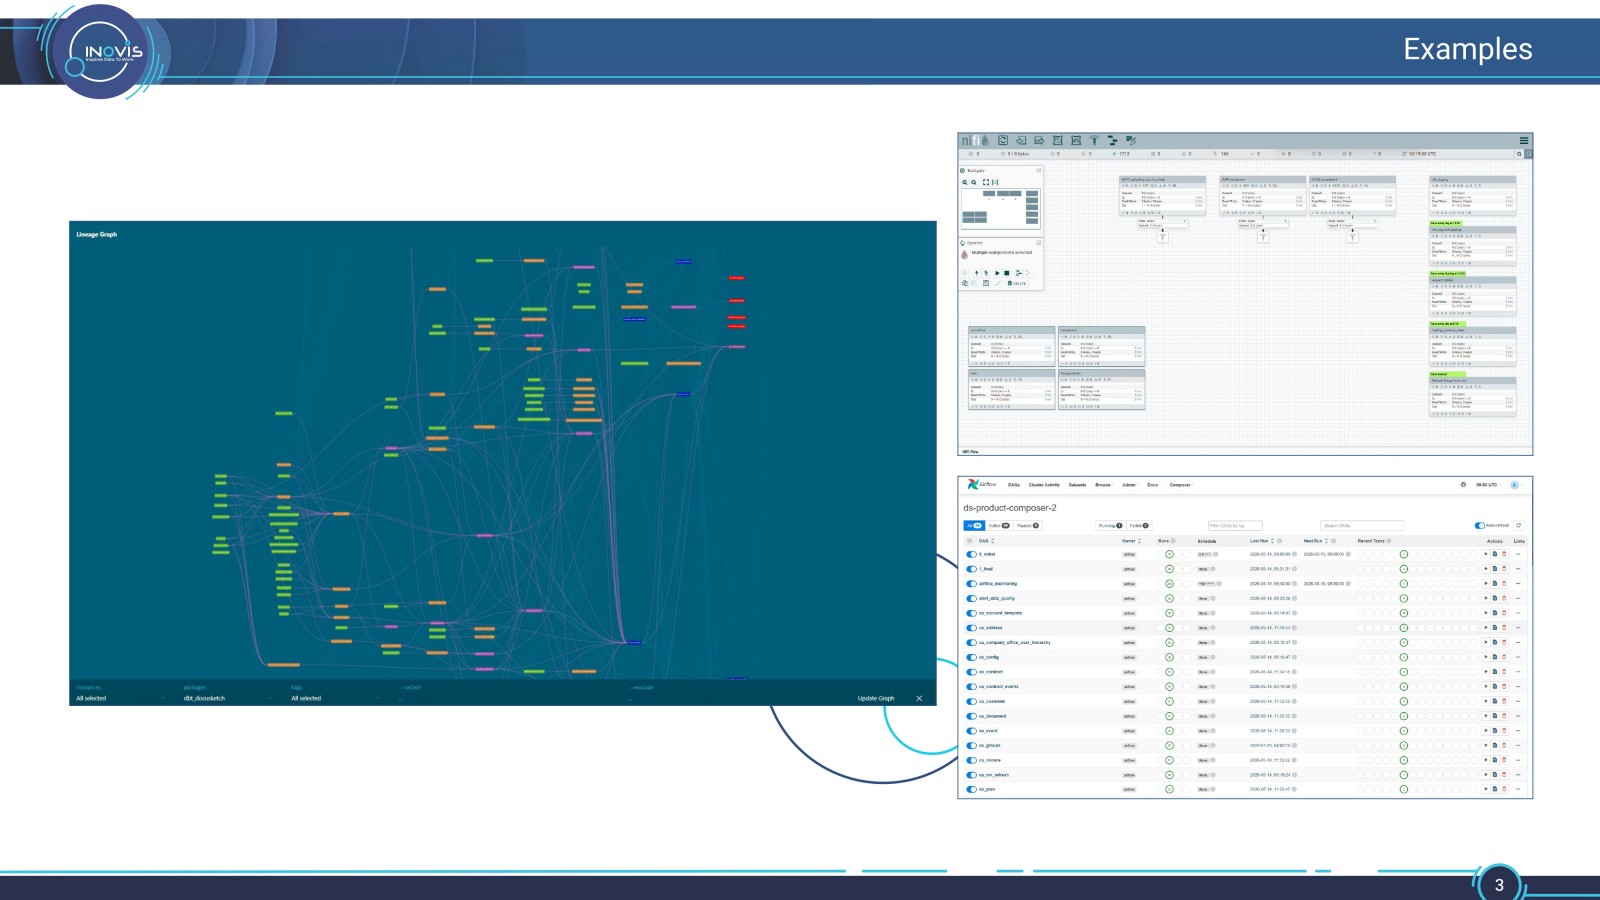This screenshot has height=900, width=1600.
Task: Open the ca_contract_events DAG link
Action: [x=1000, y=686]
